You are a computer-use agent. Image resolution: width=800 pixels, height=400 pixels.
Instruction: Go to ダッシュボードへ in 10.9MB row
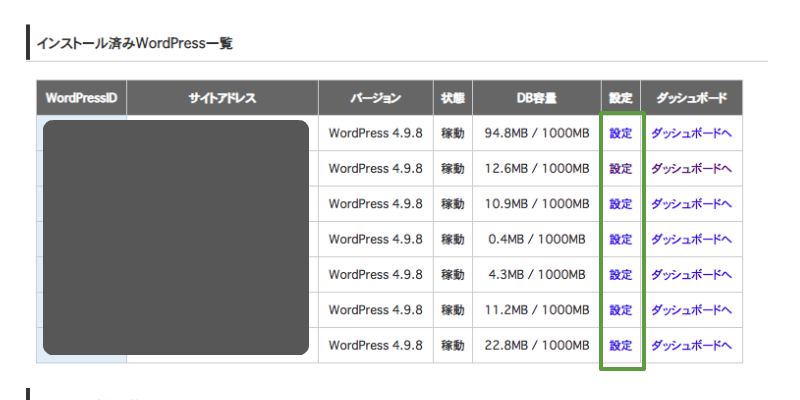[x=692, y=204]
